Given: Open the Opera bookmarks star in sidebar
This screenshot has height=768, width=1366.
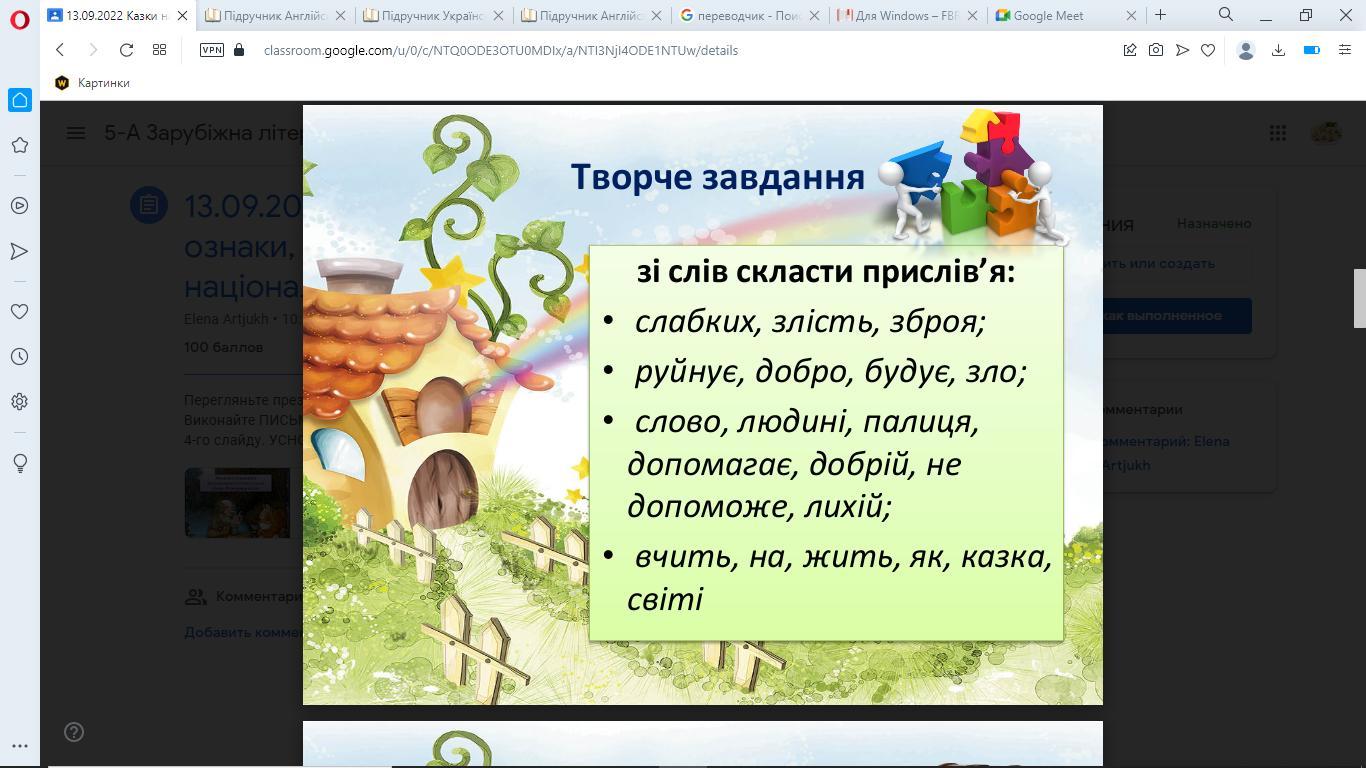Looking at the screenshot, I should pyautogui.click(x=19, y=145).
